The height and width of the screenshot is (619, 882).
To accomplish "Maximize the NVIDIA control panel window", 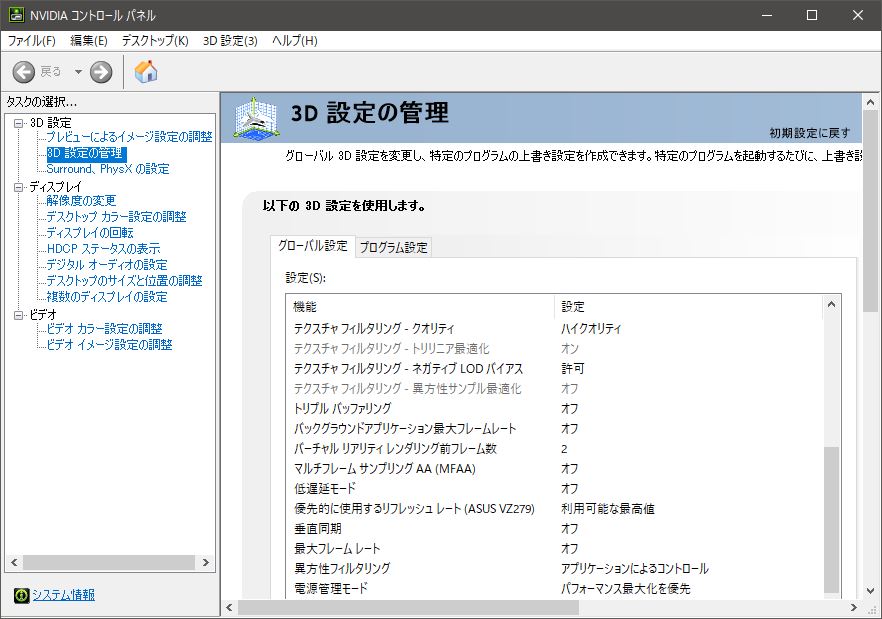I will click(812, 15).
